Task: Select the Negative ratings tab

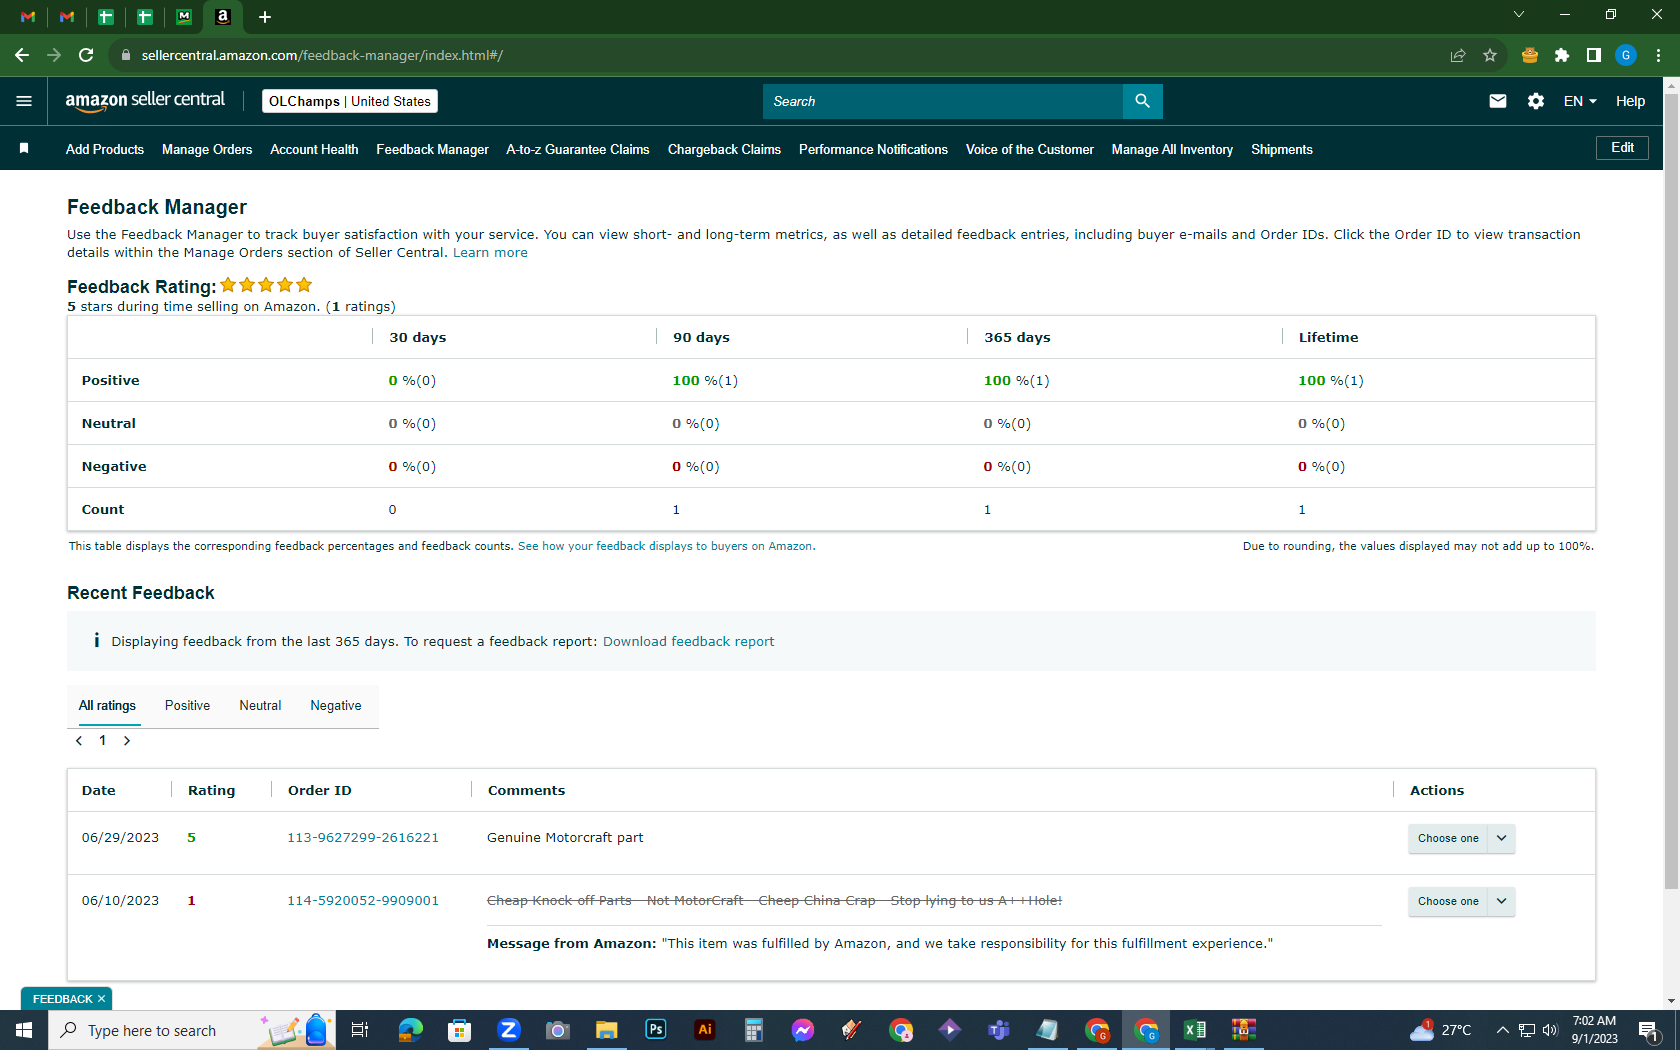Action: [336, 706]
